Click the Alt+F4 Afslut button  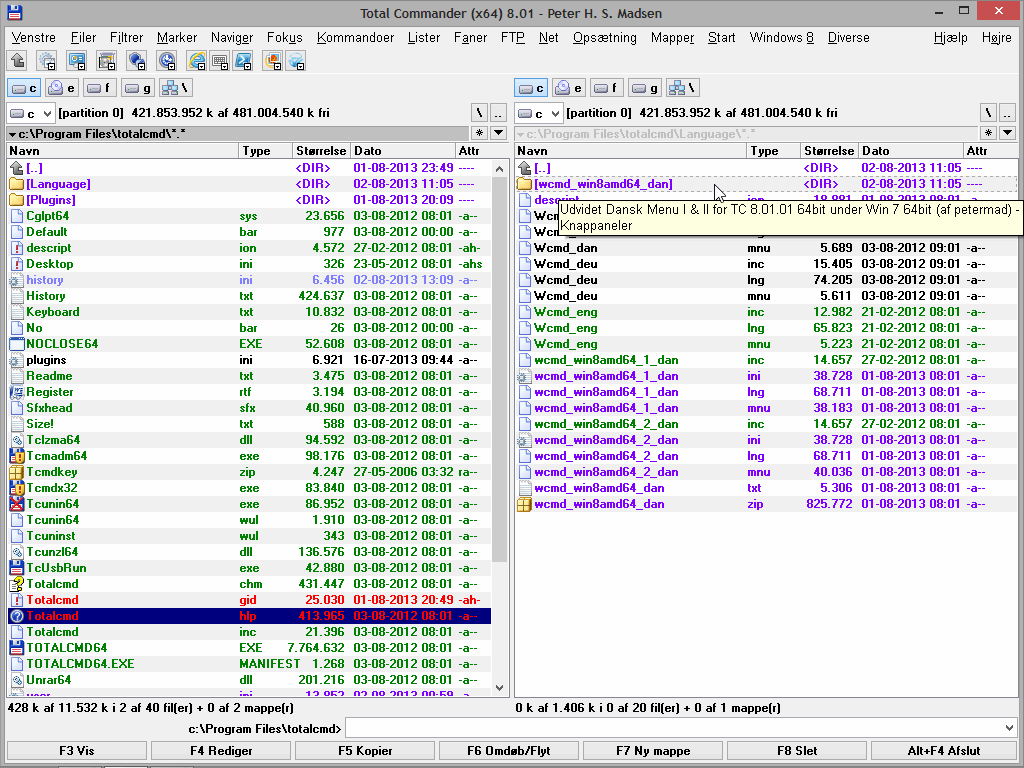(944, 750)
